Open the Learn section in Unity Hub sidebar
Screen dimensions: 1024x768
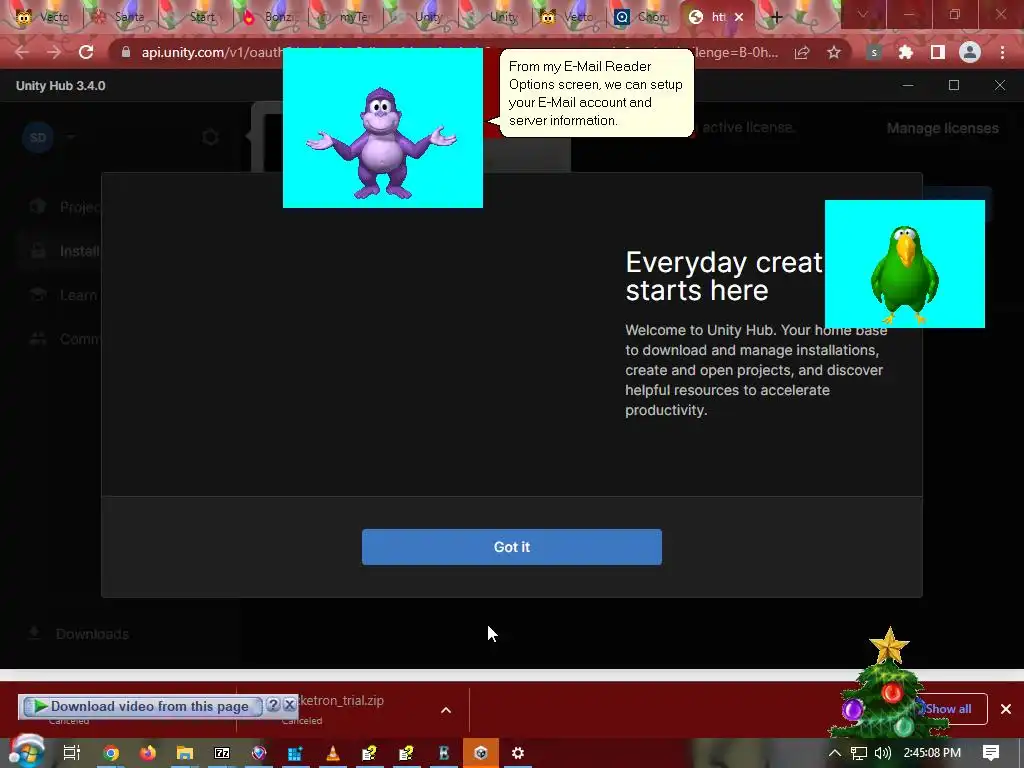[64, 295]
